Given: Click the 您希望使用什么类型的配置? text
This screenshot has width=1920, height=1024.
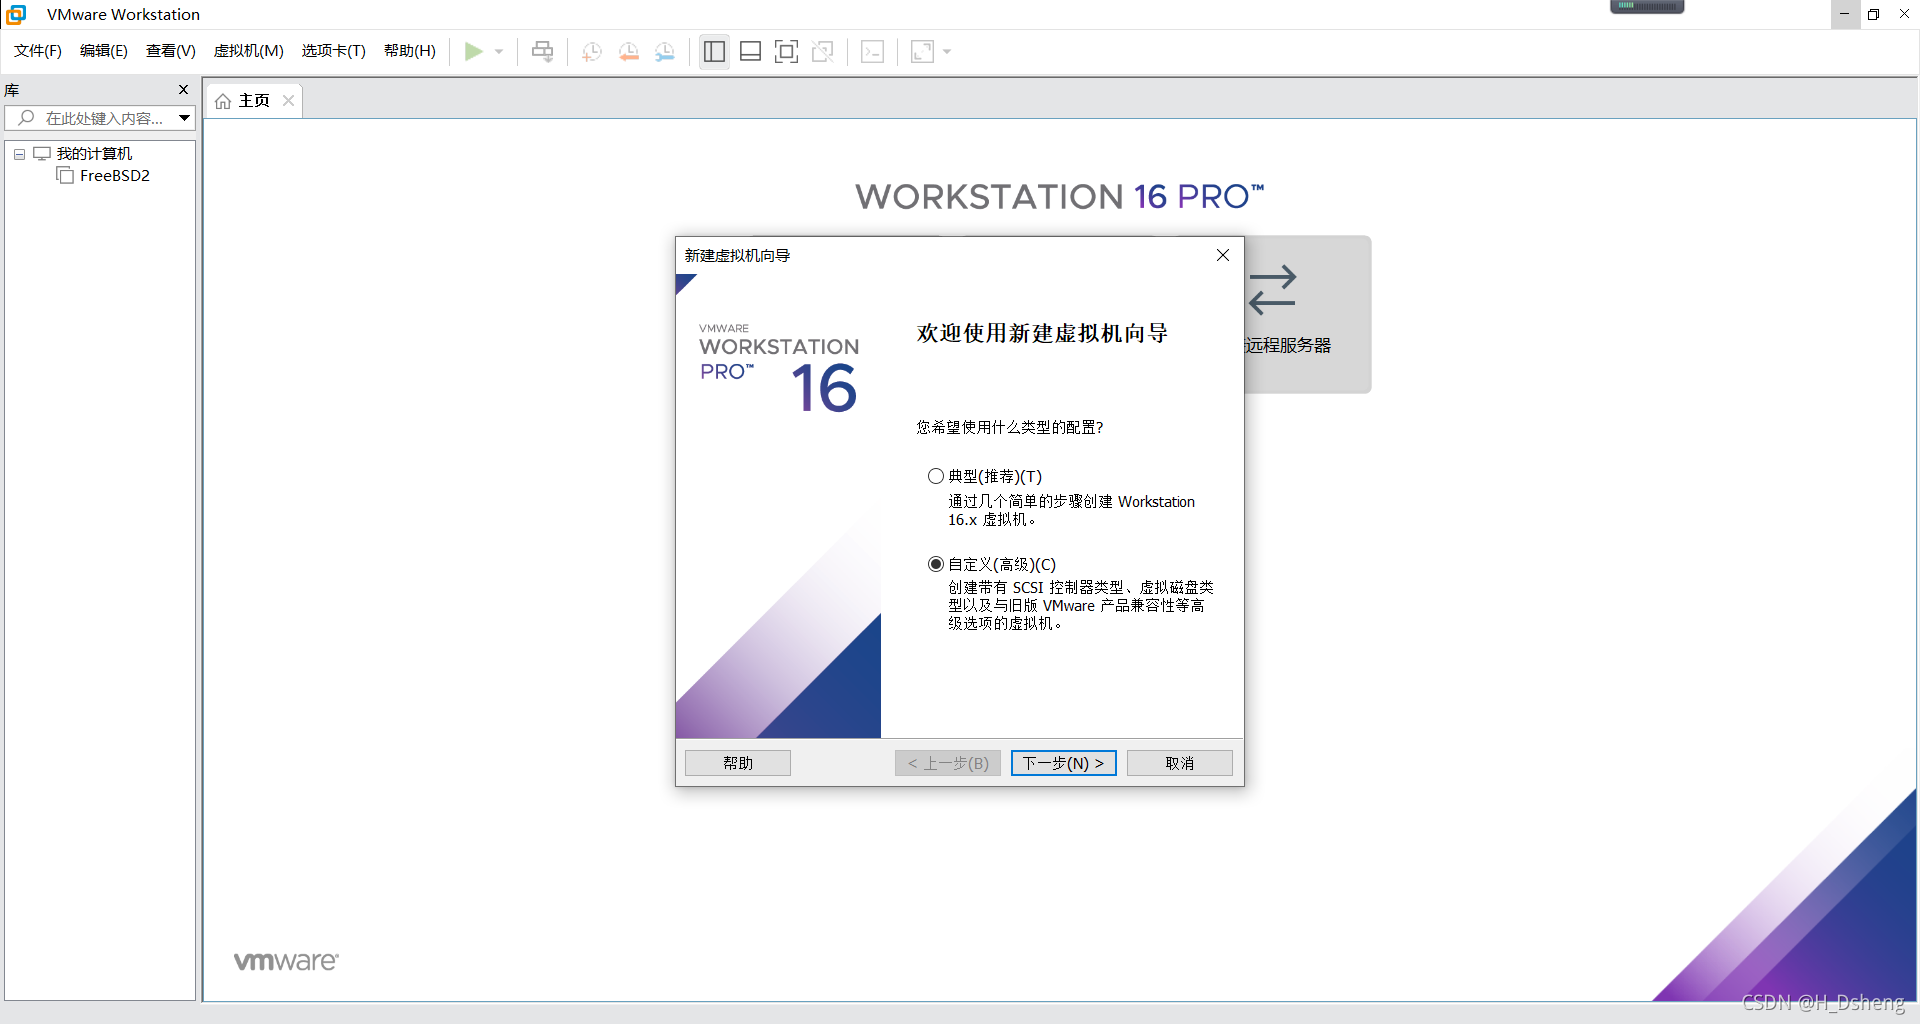Looking at the screenshot, I should [1010, 427].
